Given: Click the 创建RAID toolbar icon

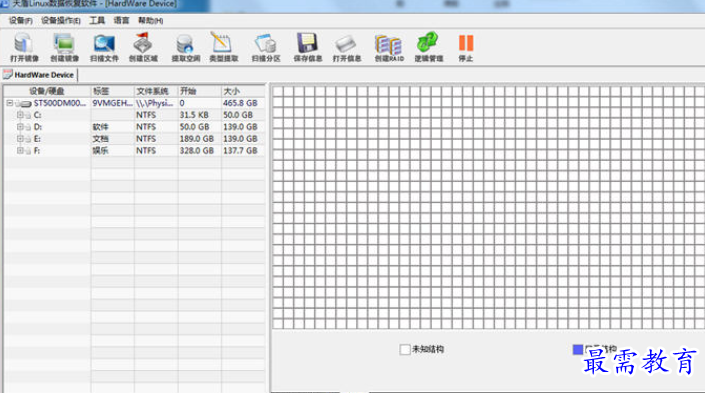Looking at the screenshot, I should 388,44.
